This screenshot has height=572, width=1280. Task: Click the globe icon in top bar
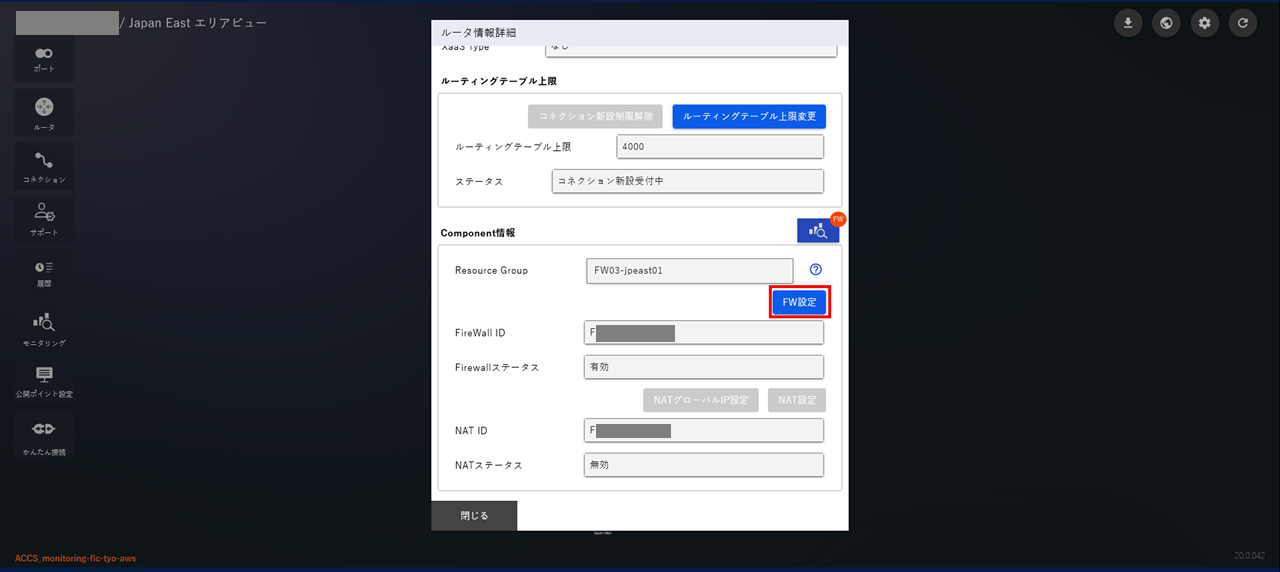pos(1166,23)
